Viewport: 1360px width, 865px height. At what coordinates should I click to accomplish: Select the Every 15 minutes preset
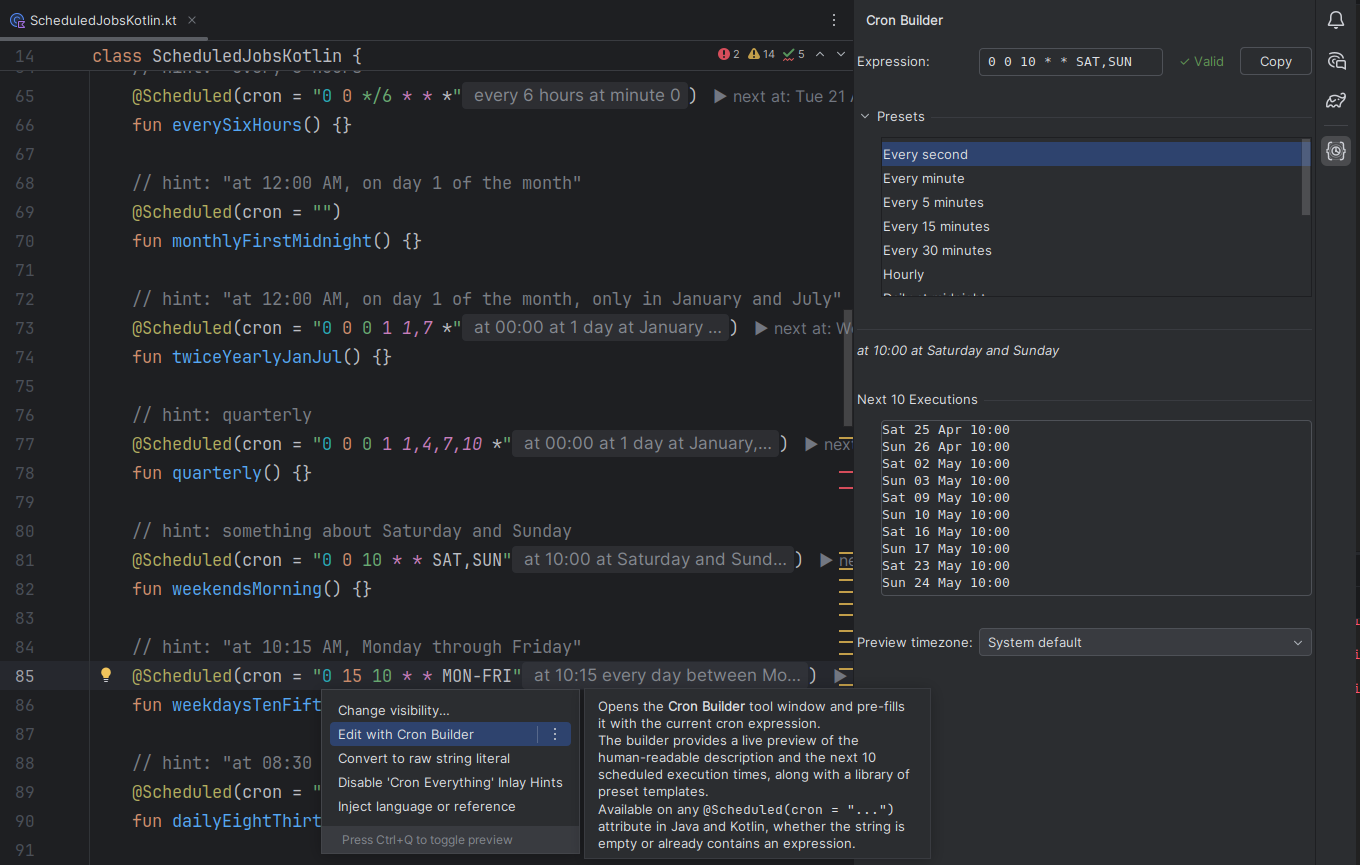[x=1091, y=226]
